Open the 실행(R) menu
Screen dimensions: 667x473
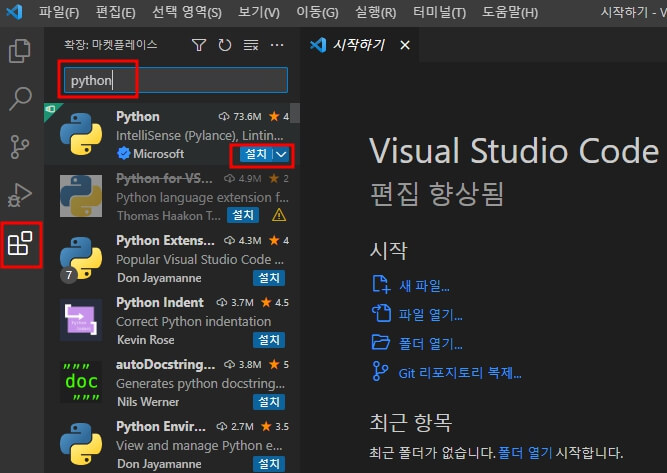[376, 12]
